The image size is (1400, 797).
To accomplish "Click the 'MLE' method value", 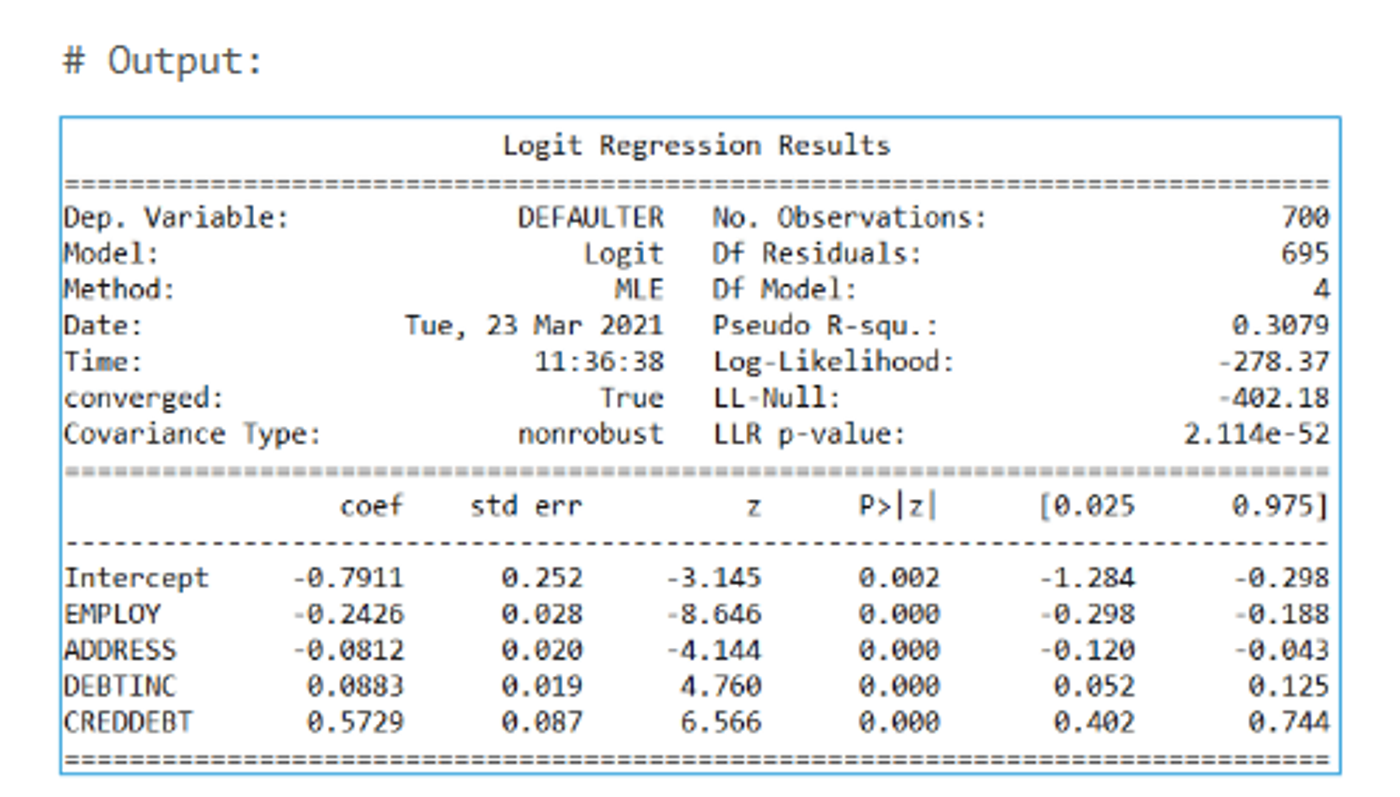I will coord(638,289).
